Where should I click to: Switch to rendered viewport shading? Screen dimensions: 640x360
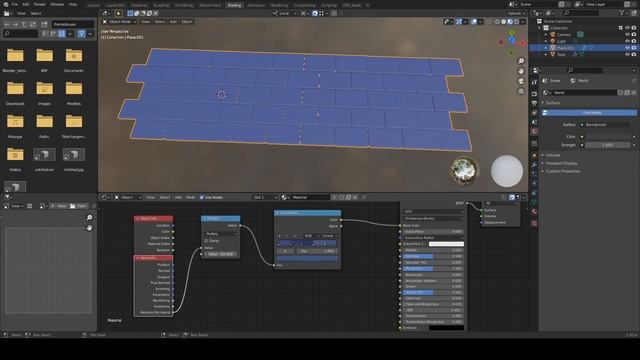click(516, 22)
